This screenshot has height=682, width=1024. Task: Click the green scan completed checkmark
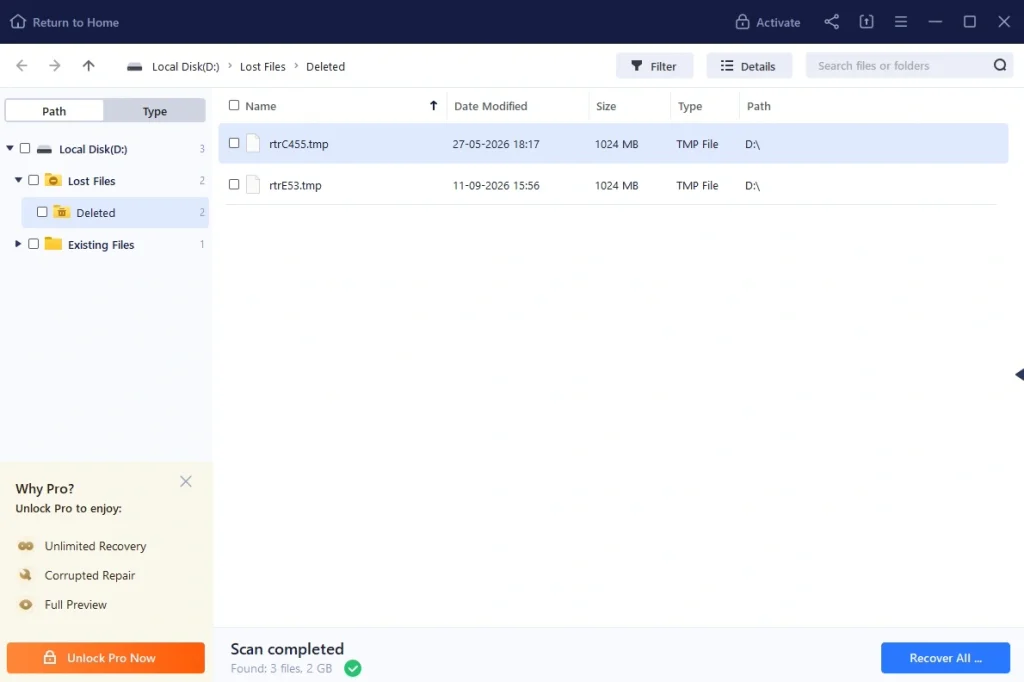[x=353, y=668]
